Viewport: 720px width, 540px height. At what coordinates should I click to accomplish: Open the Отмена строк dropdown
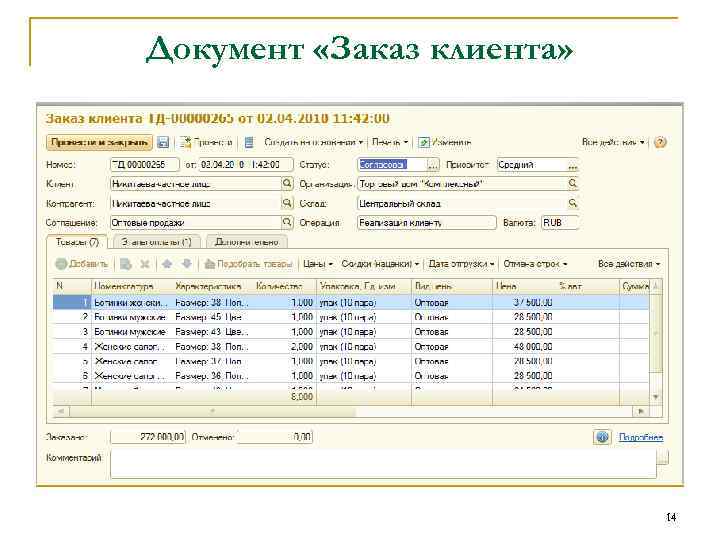(535, 264)
